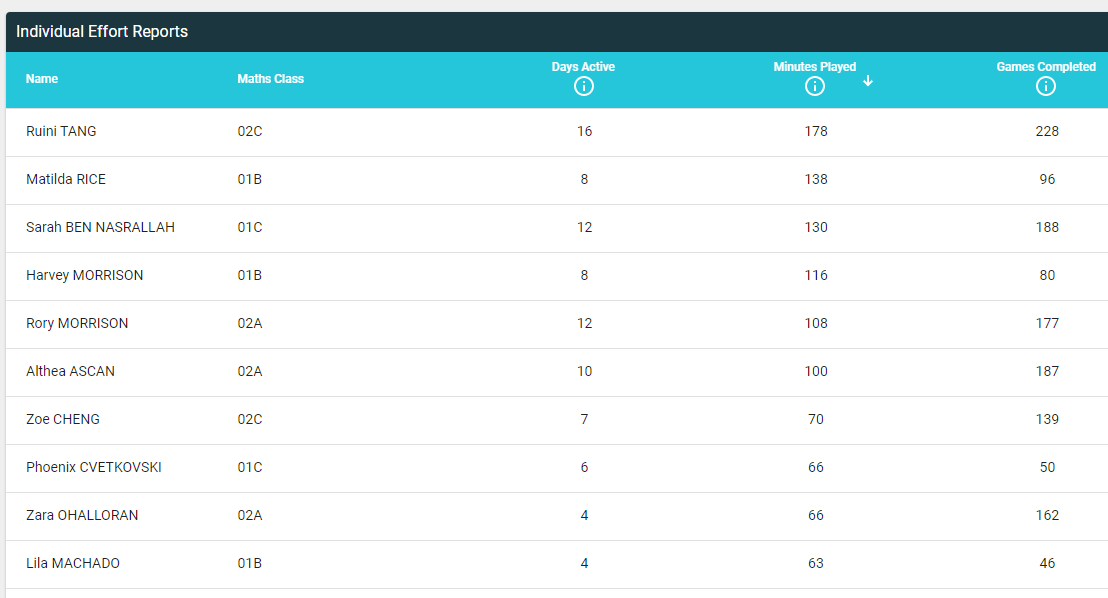This screenshot has height=598, width=1108.
Task: Click the Minutes Played header text
Action: coord(814,67)
